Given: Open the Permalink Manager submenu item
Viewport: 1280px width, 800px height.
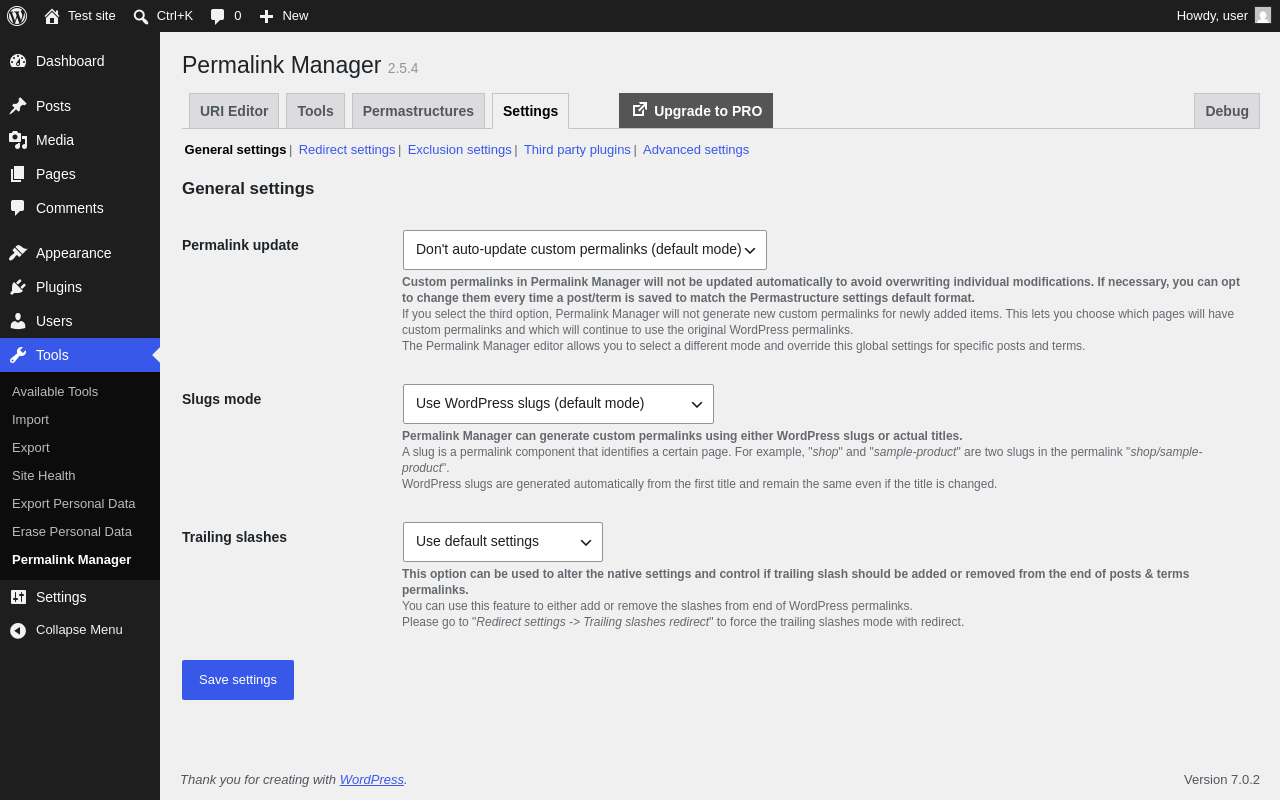Looking at the screenshot, I should coord(80,560).
